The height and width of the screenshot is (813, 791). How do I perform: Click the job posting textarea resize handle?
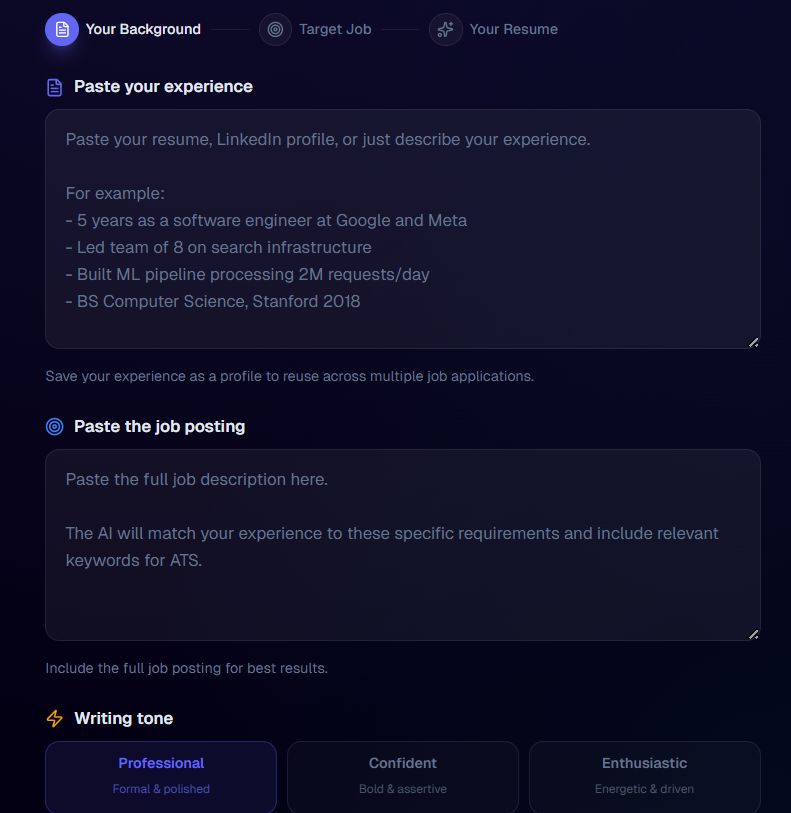pos(753,634)
